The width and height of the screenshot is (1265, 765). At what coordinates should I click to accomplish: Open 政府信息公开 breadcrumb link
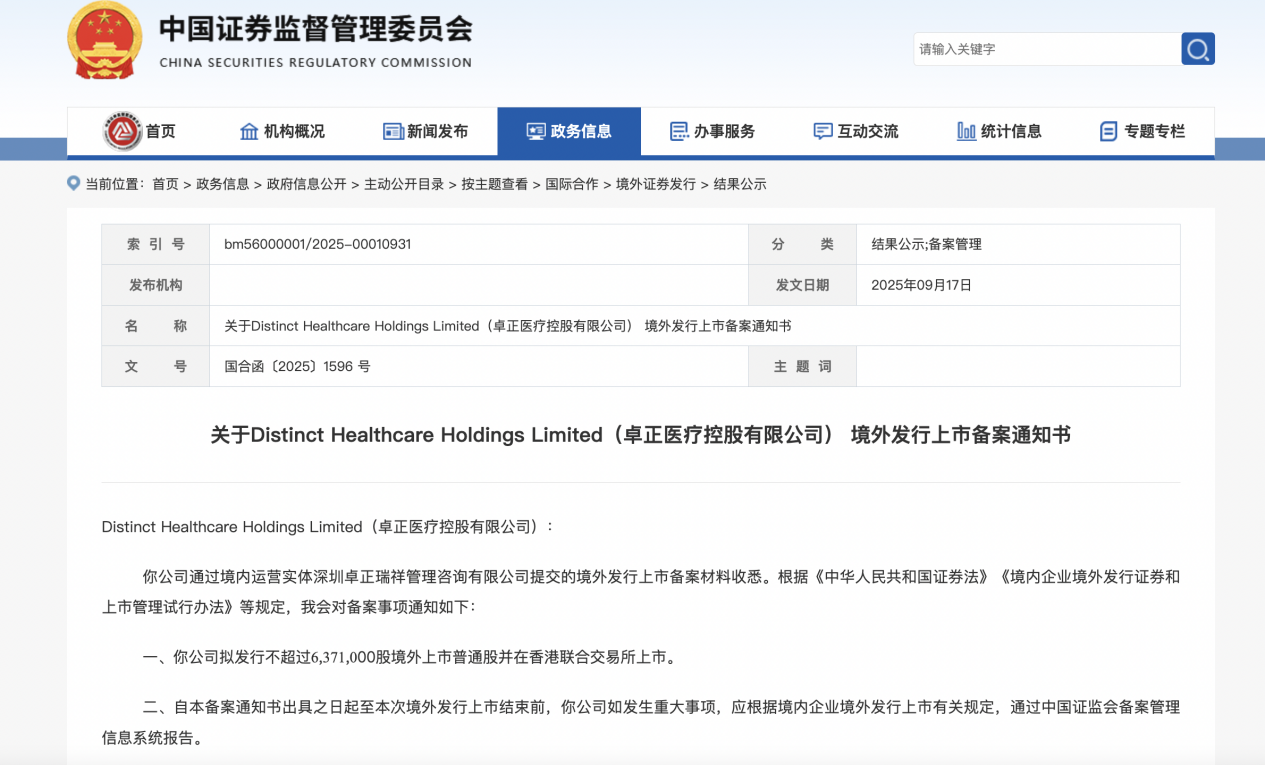coord(306,184)
